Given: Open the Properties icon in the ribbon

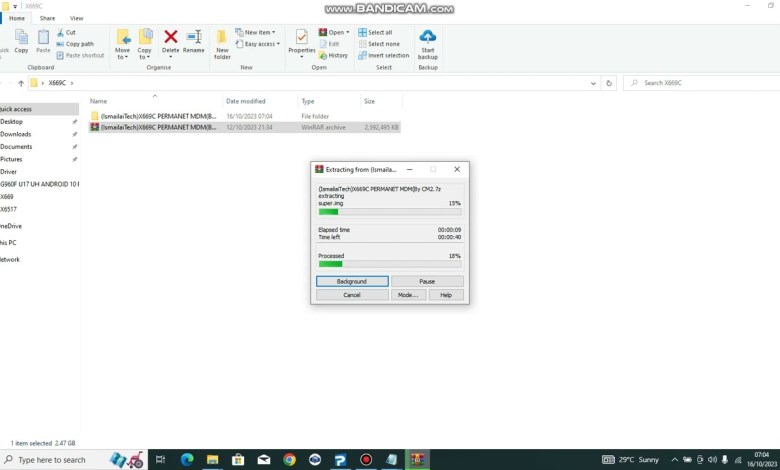Looking at the screenshot, I should (301, 40).
